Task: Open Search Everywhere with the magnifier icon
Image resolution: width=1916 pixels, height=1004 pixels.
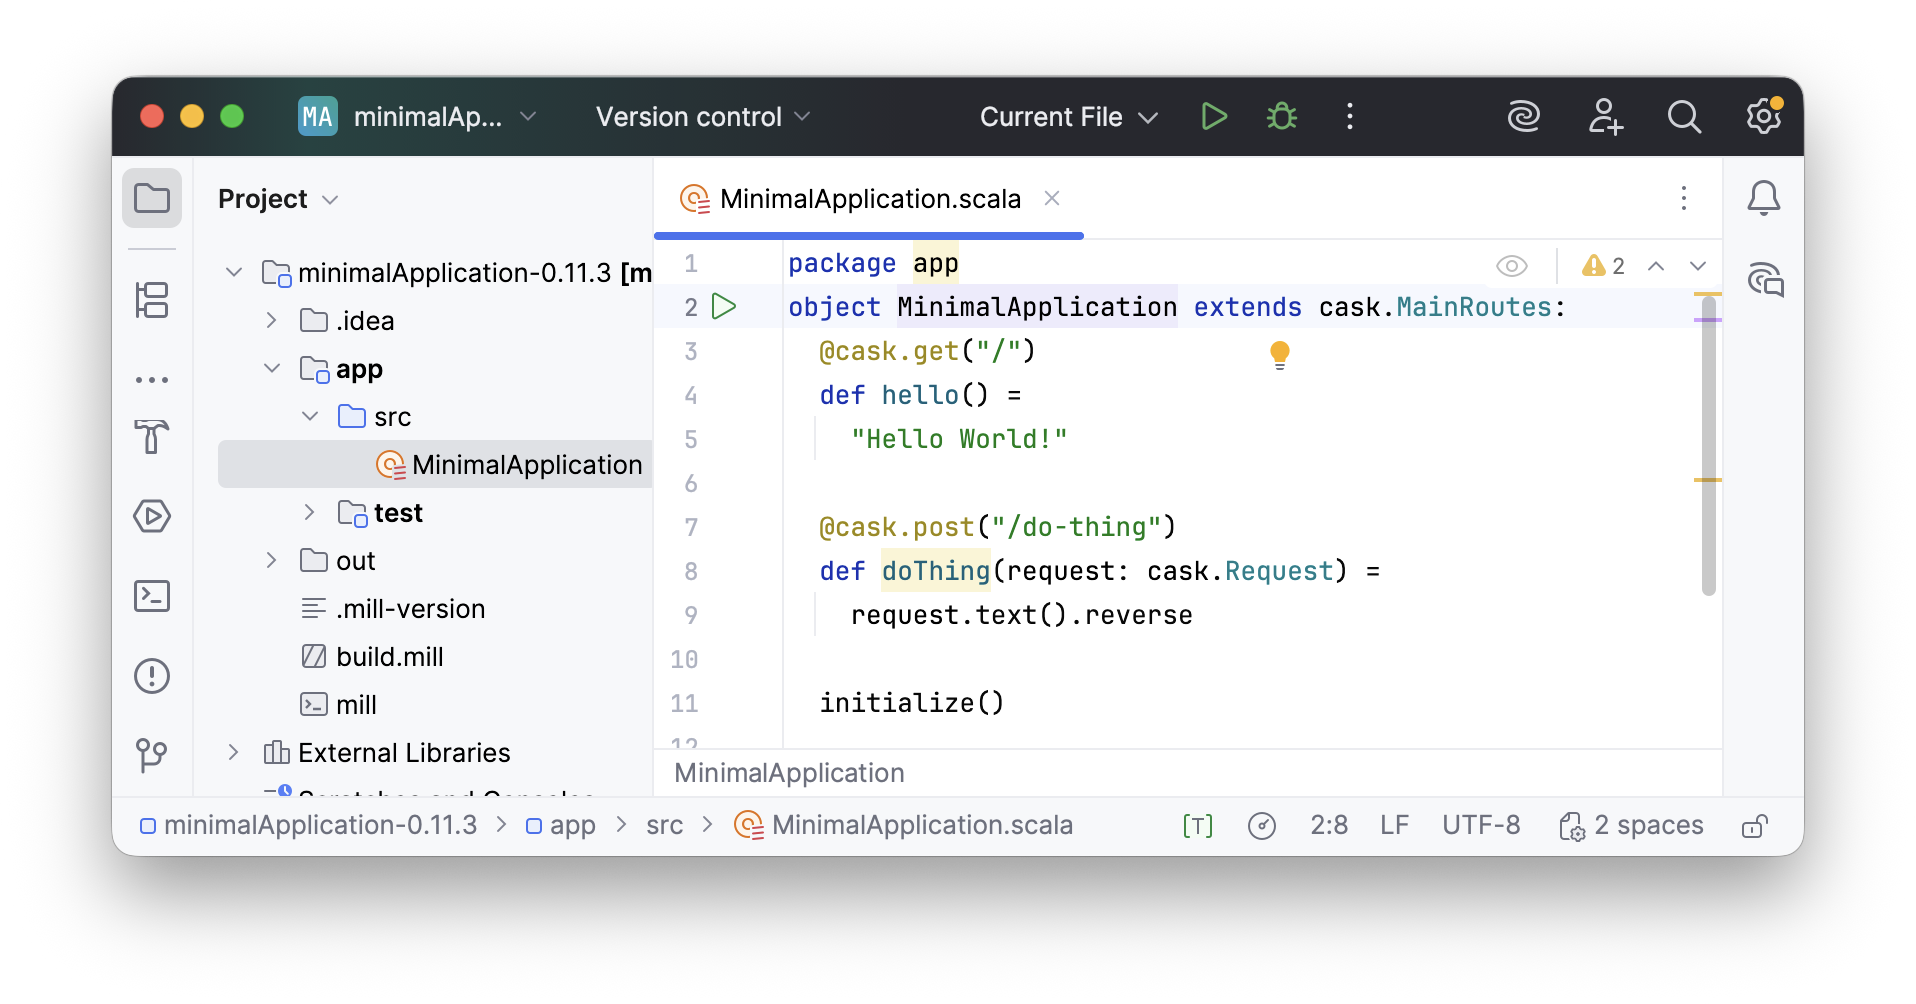Action: coord(1684,116)
